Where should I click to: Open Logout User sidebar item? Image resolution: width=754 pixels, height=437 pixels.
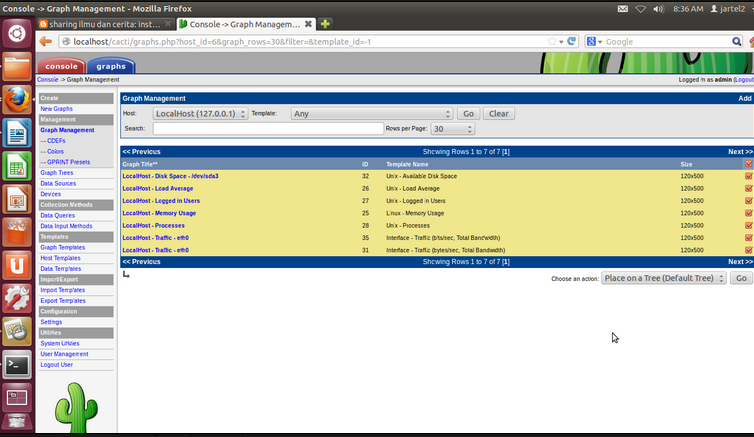(x=57, y=364)
